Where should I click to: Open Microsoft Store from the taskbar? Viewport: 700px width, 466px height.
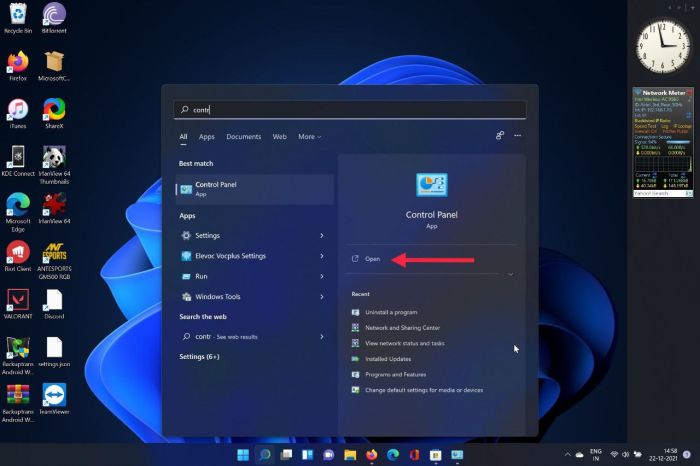point(436,455)
